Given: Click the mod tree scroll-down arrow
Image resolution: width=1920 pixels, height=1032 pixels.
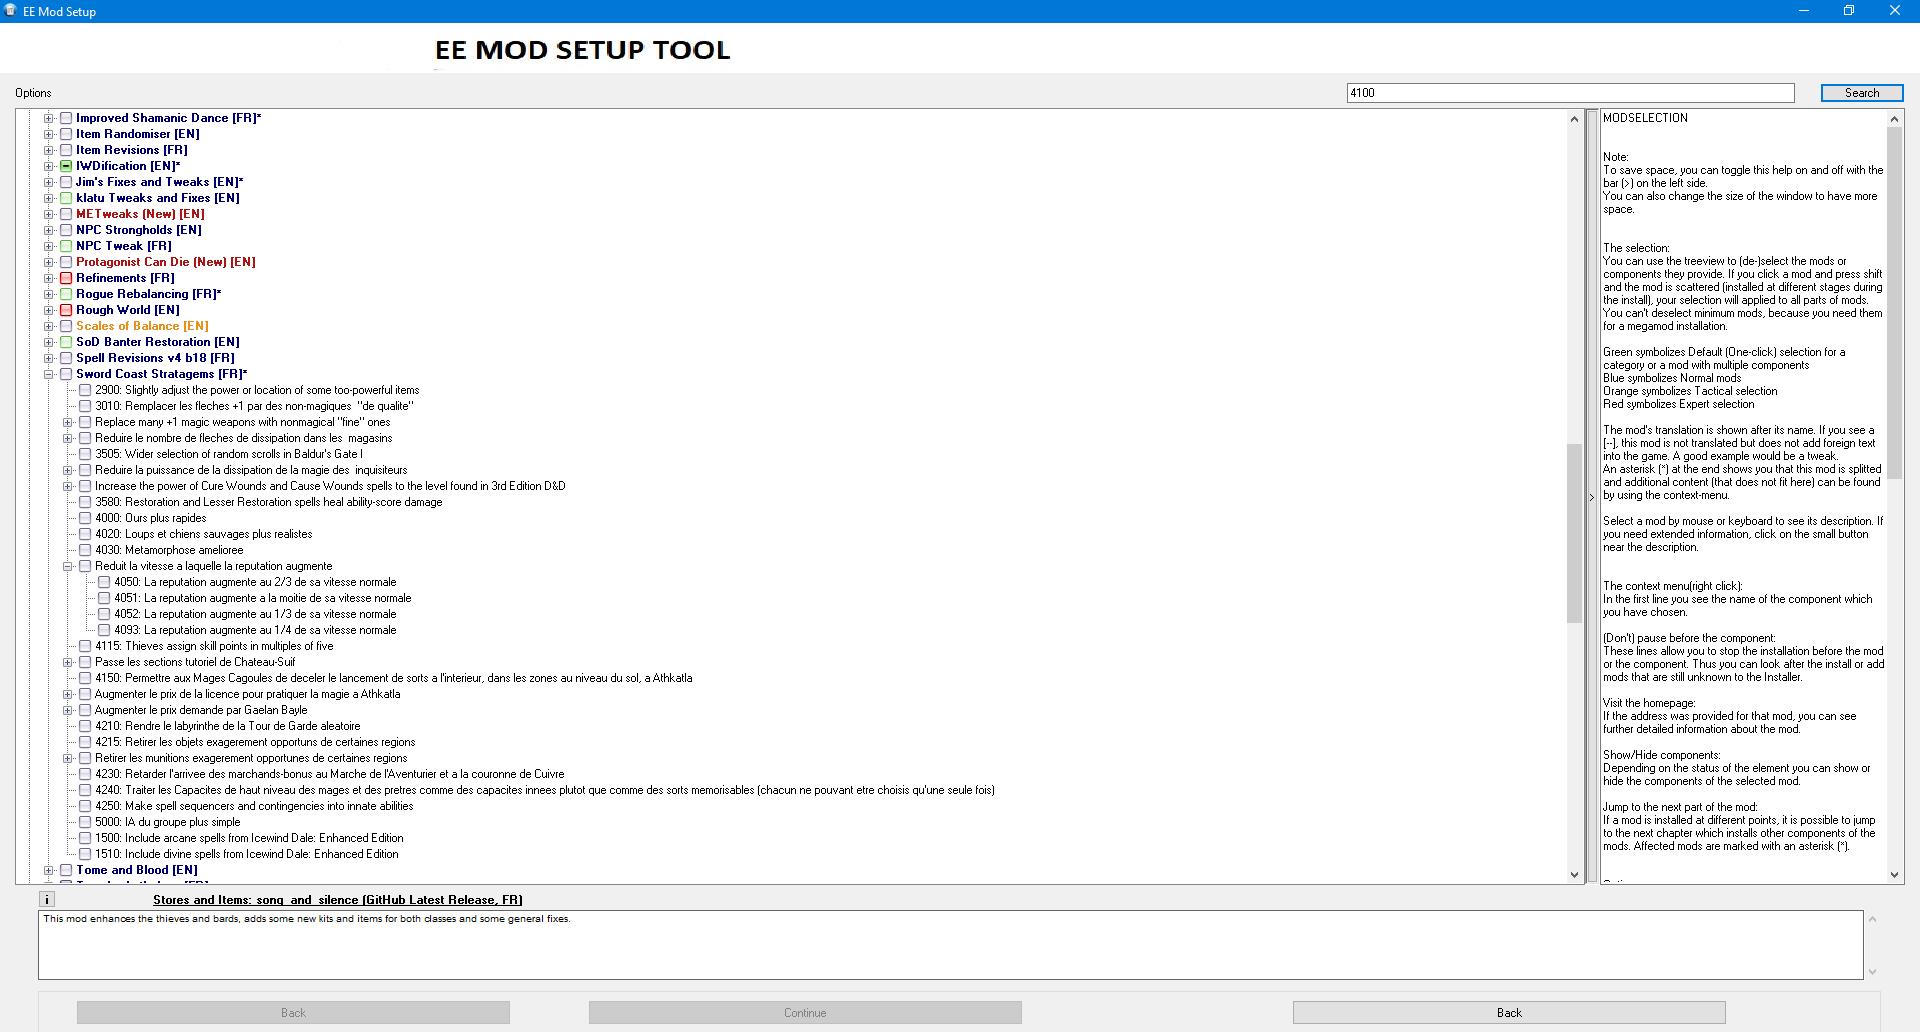Looking at the screenshot, I should tap(1574, 875).
